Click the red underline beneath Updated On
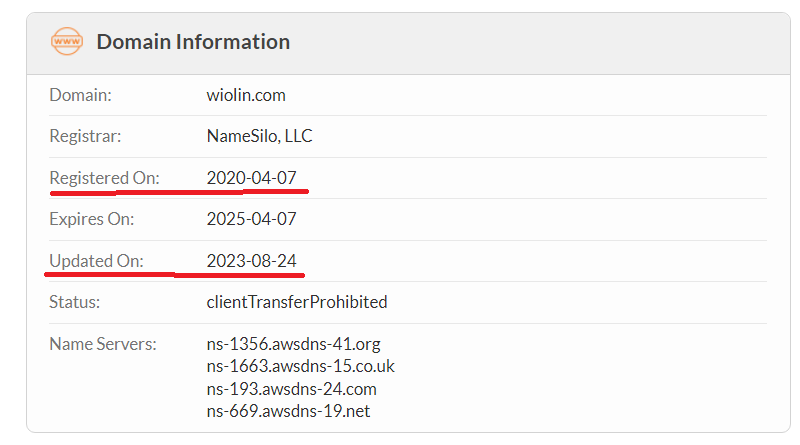Viewport: 800px width, 445px height. pyautogui.click(x=174, y=275)
